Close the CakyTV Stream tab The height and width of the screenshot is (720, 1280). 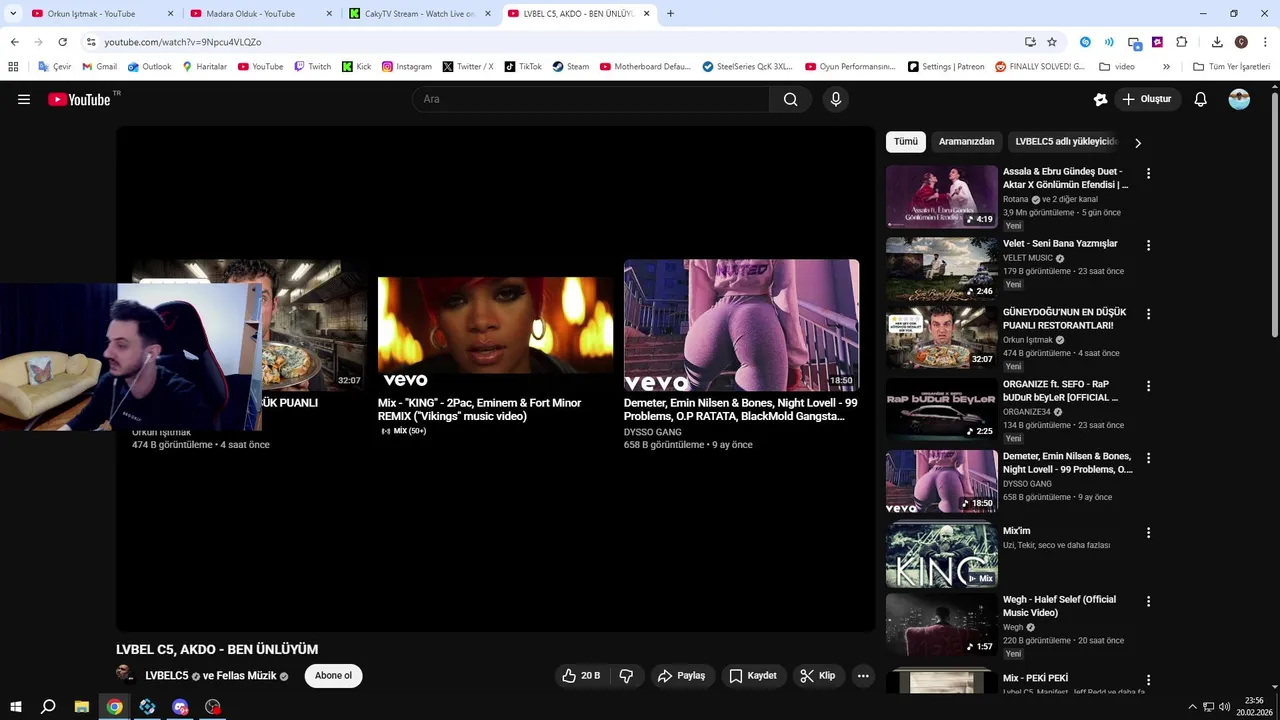point(488,14)
